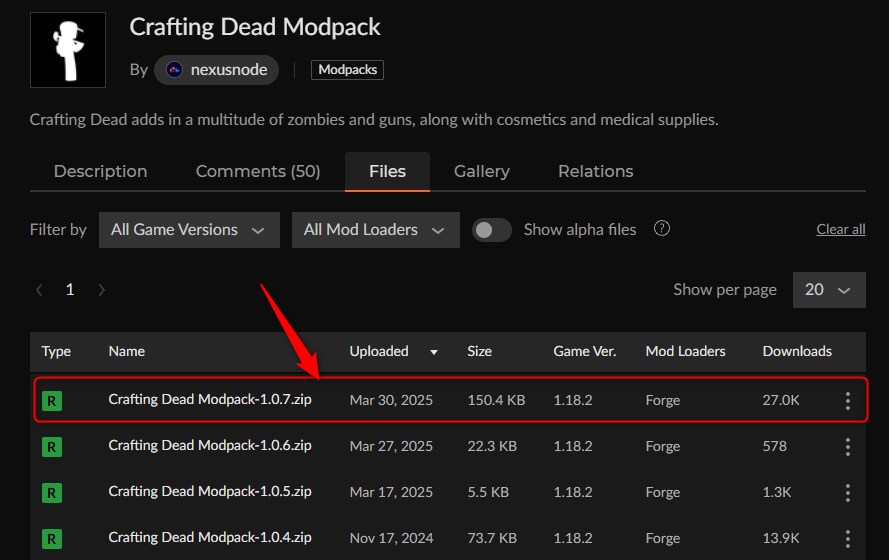This screenshot has width=889, height=560.
Task: Open the Modpacks category tag
Action: tap(347, 70)
